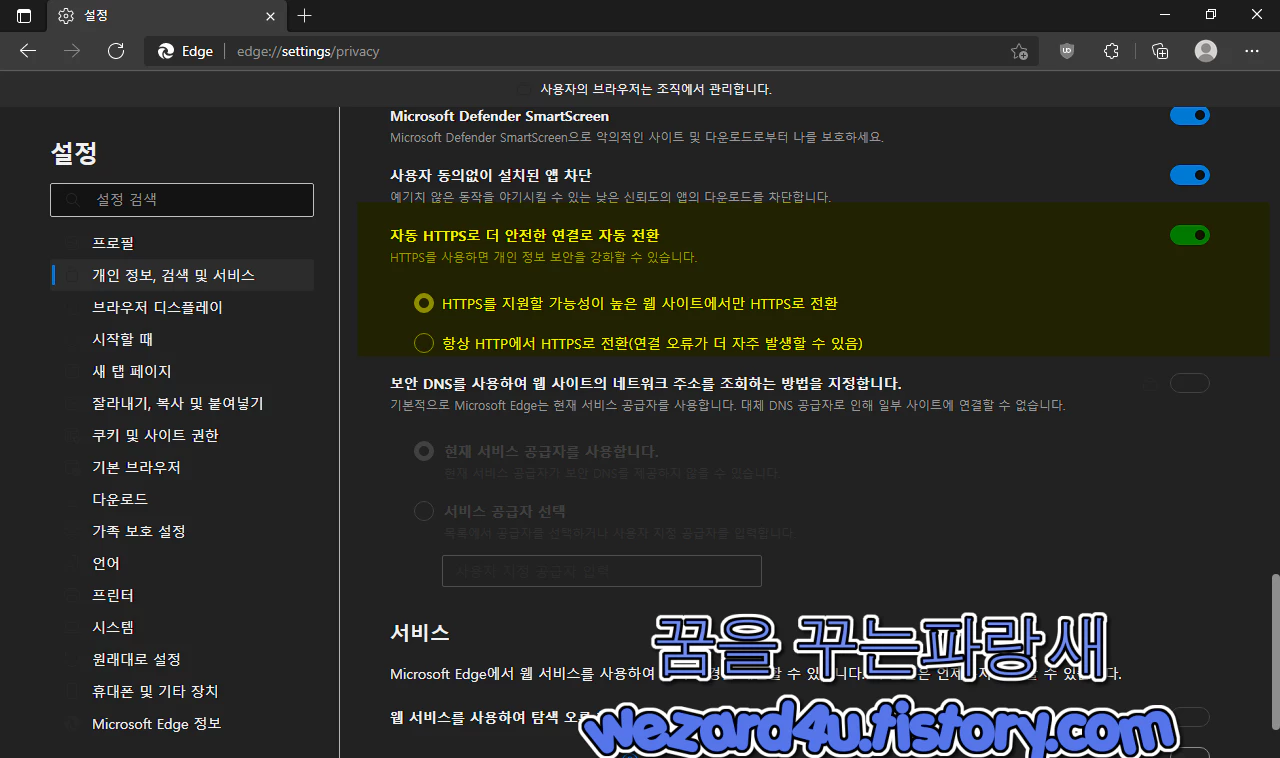Viewport: 1280px width, 758px height.
Task: Select HTTPS를 지원할 가능성이 높은 웹 사이트에서만 radio
Action: click(424, 303)
